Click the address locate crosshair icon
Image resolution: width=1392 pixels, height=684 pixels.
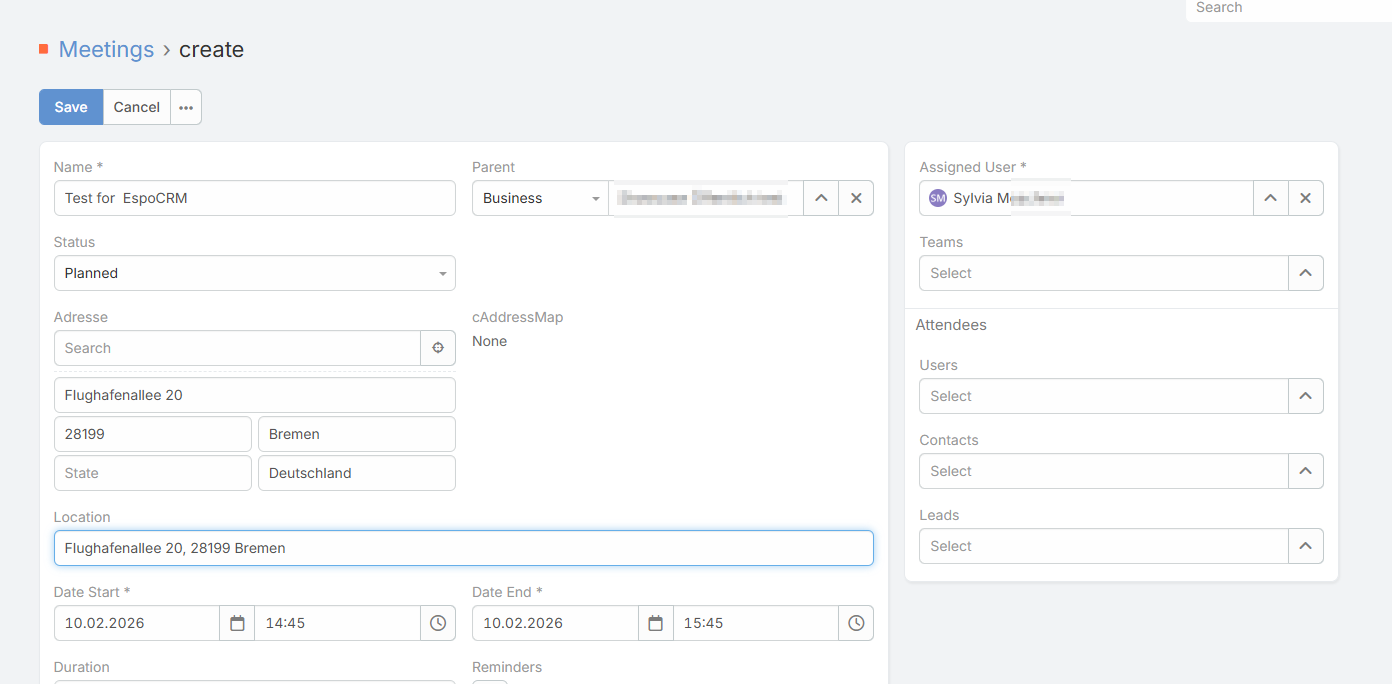click(438, 348)
